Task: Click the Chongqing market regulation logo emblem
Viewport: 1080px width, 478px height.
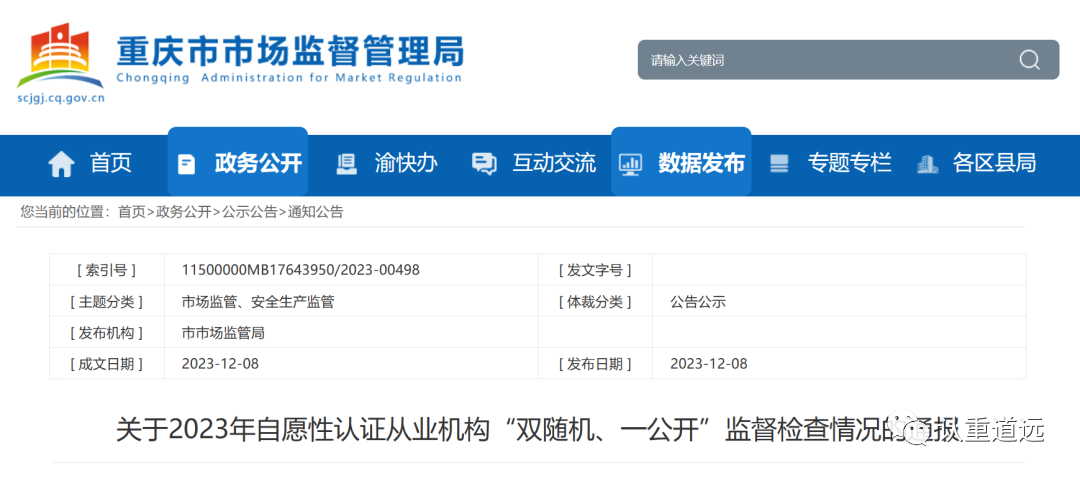Action: click(x=60, y=55)
